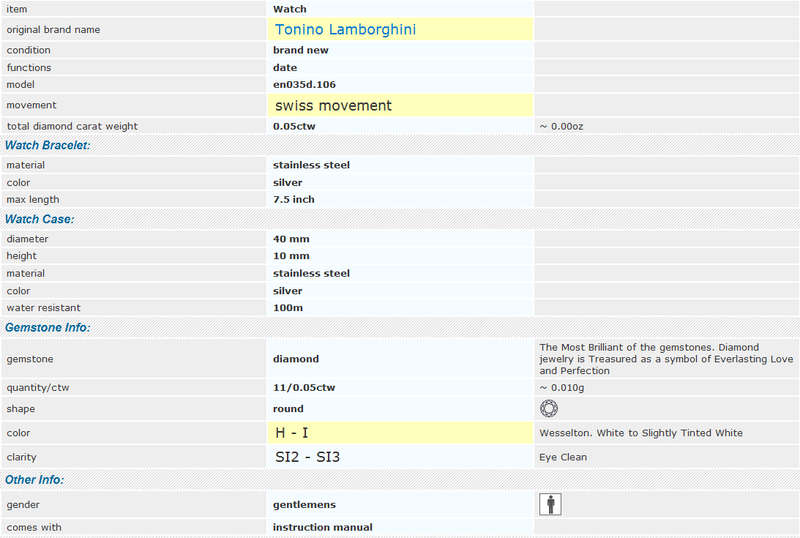Click the gentlemens gender figure icon
This screenshot has height=538, width=800.
point(550,504)
